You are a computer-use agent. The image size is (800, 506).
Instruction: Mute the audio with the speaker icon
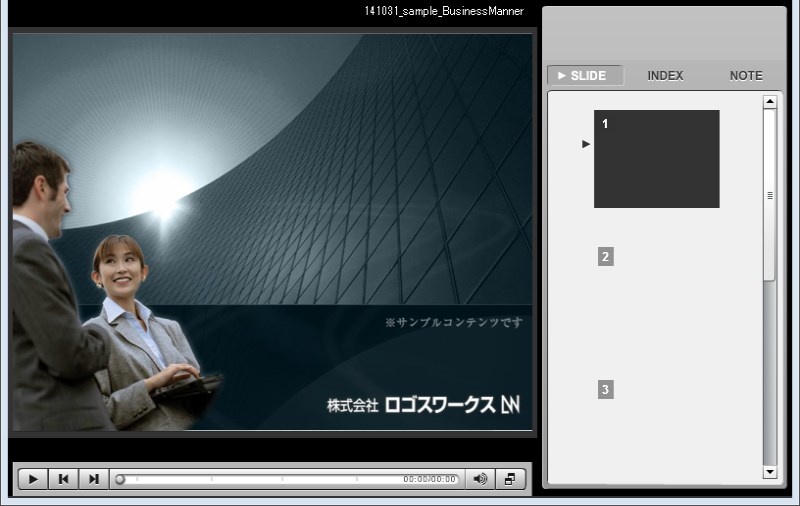[x=480, y=479]
